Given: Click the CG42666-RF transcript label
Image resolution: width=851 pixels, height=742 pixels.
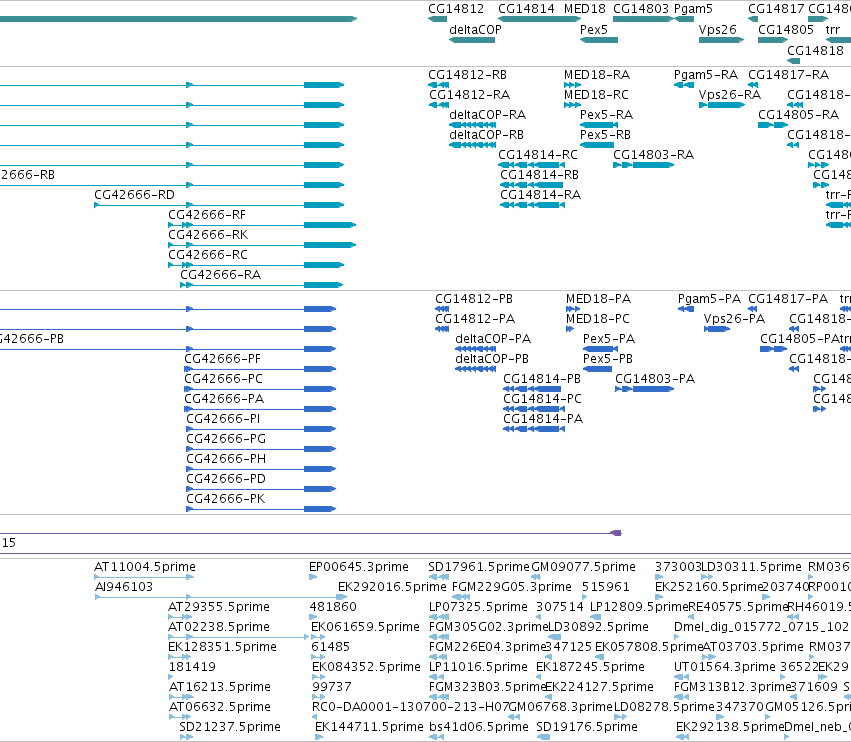Looking at the screenshot, I should 207,214.
